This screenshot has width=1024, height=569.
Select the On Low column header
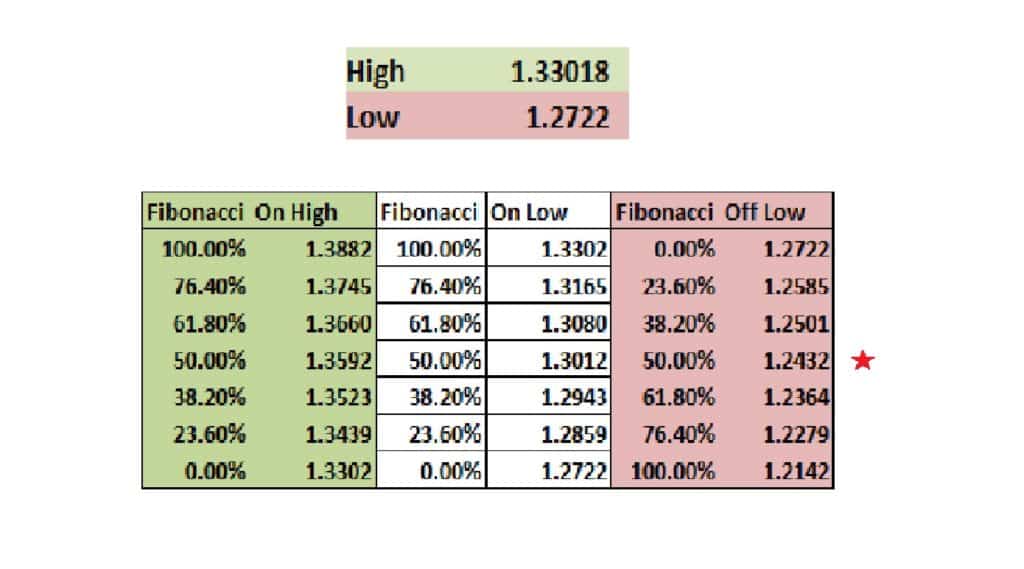pos(549,212)
